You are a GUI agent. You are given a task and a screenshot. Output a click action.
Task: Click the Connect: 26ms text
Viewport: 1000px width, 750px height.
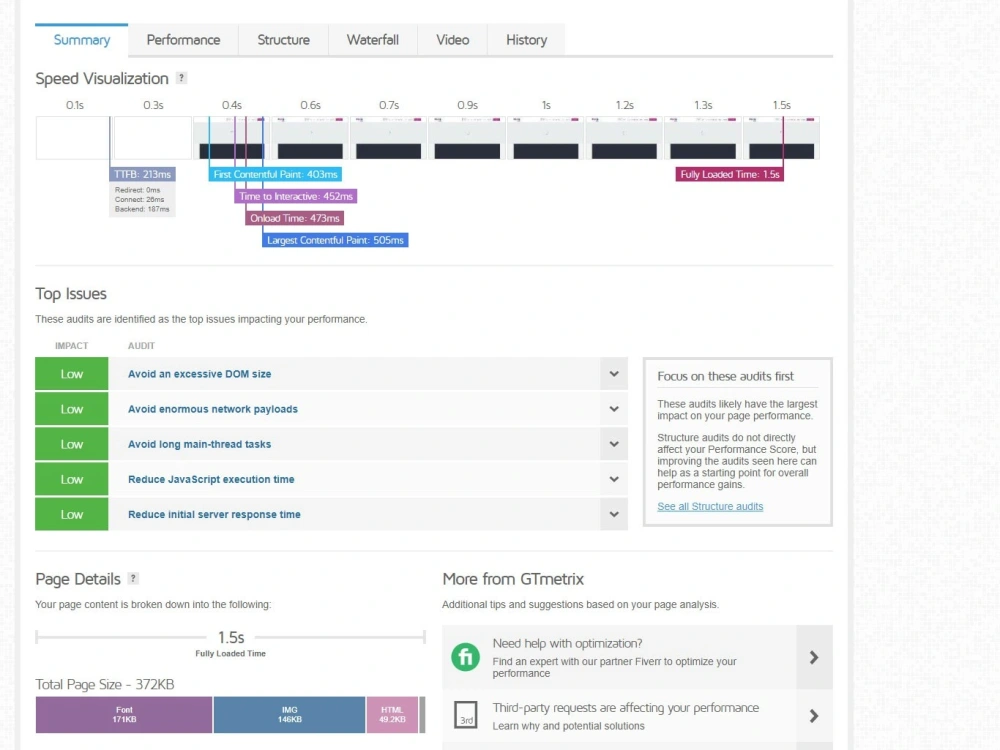point(140,200)
